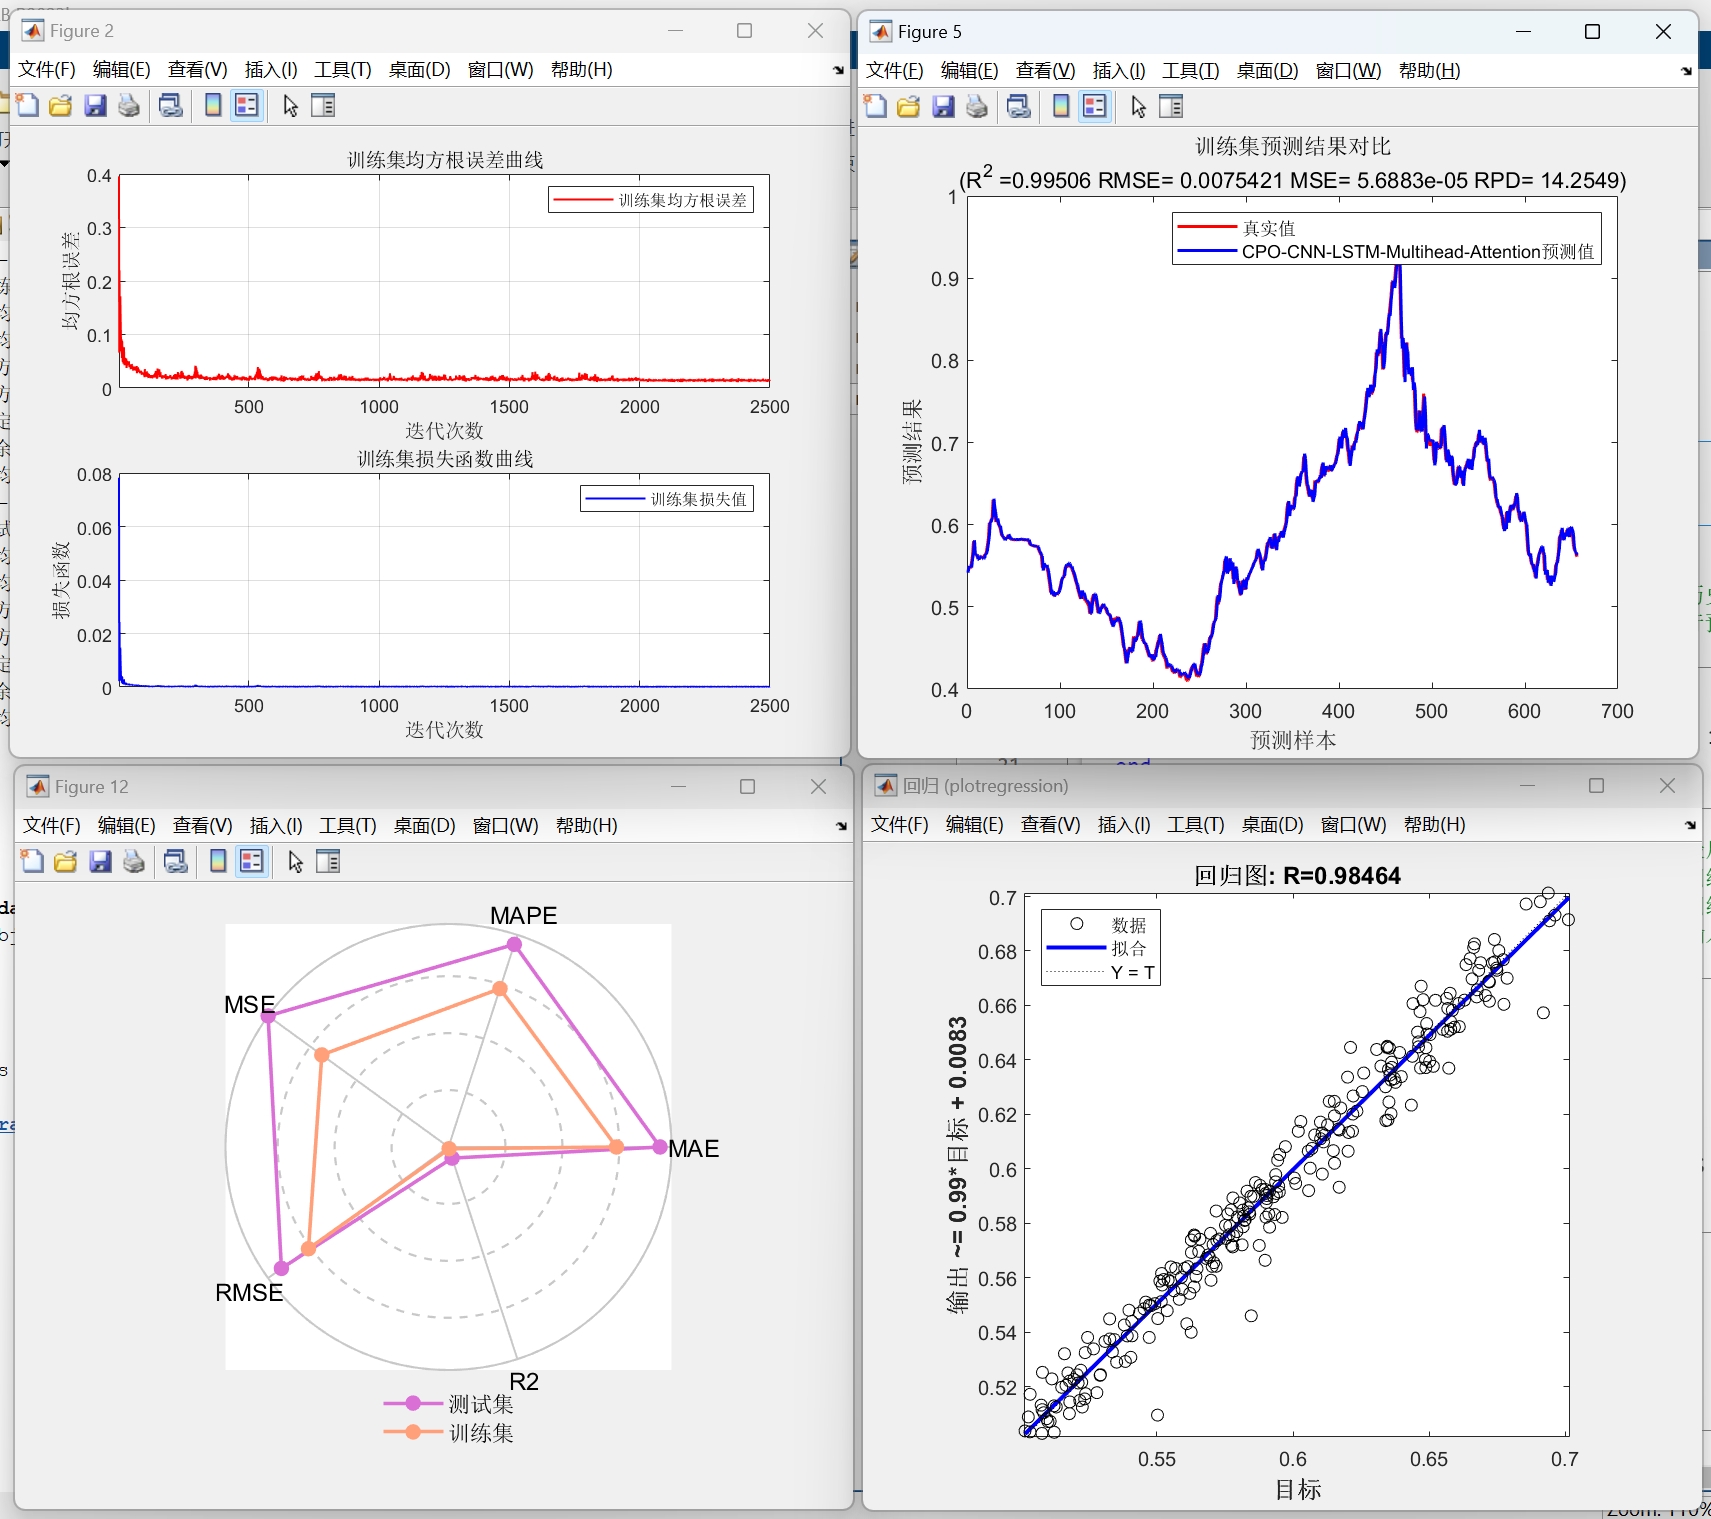Toggle Insert Legend icon in Figure 2 toolbar

[x=247, y=105]
